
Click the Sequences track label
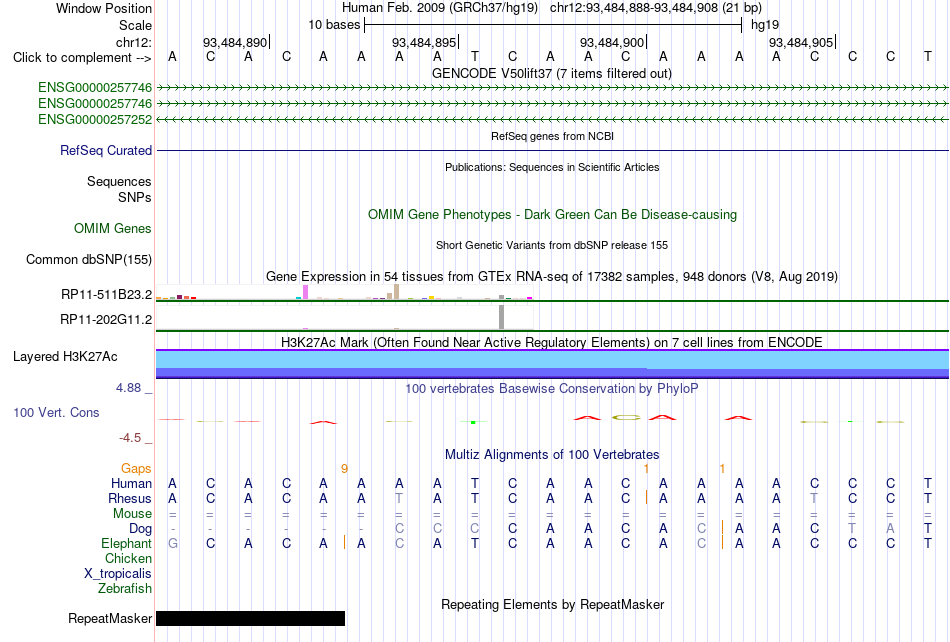pos(119,182)
